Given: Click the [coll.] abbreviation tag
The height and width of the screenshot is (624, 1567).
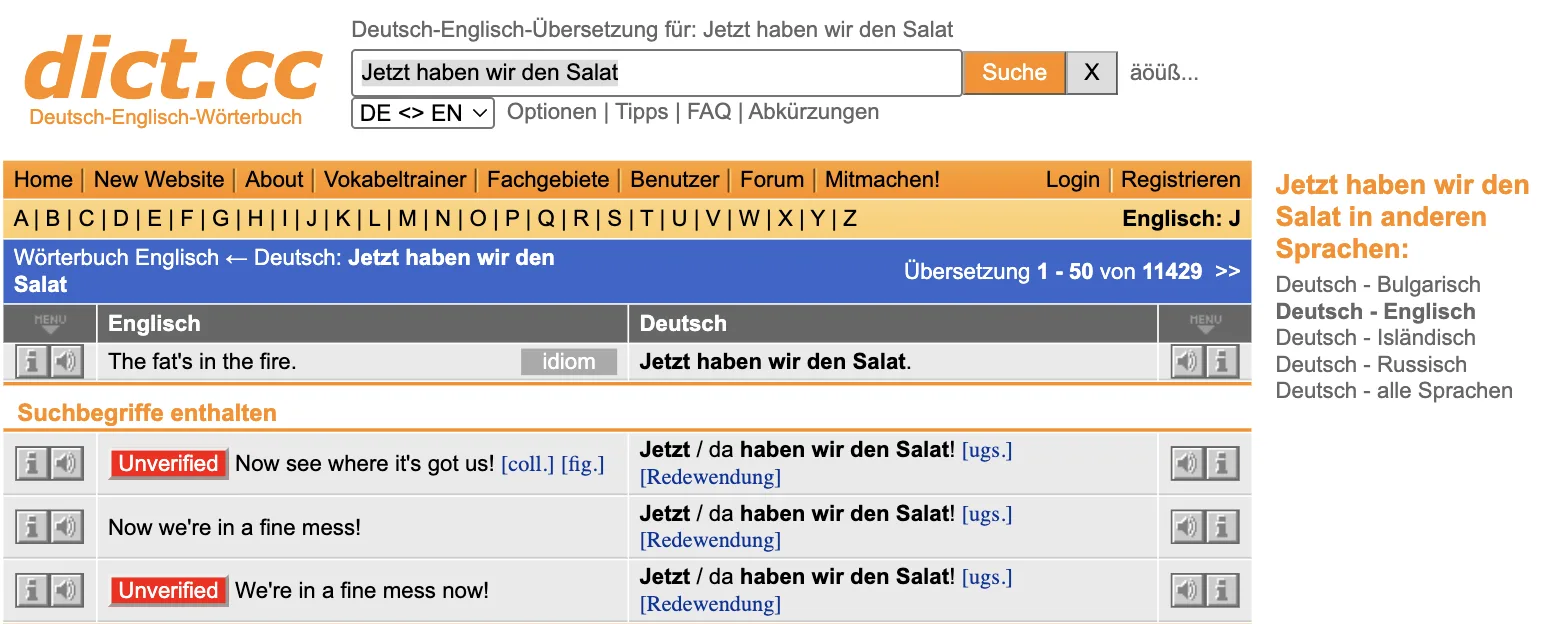Looking at the screenshot, I should click(x=527, y=464).
